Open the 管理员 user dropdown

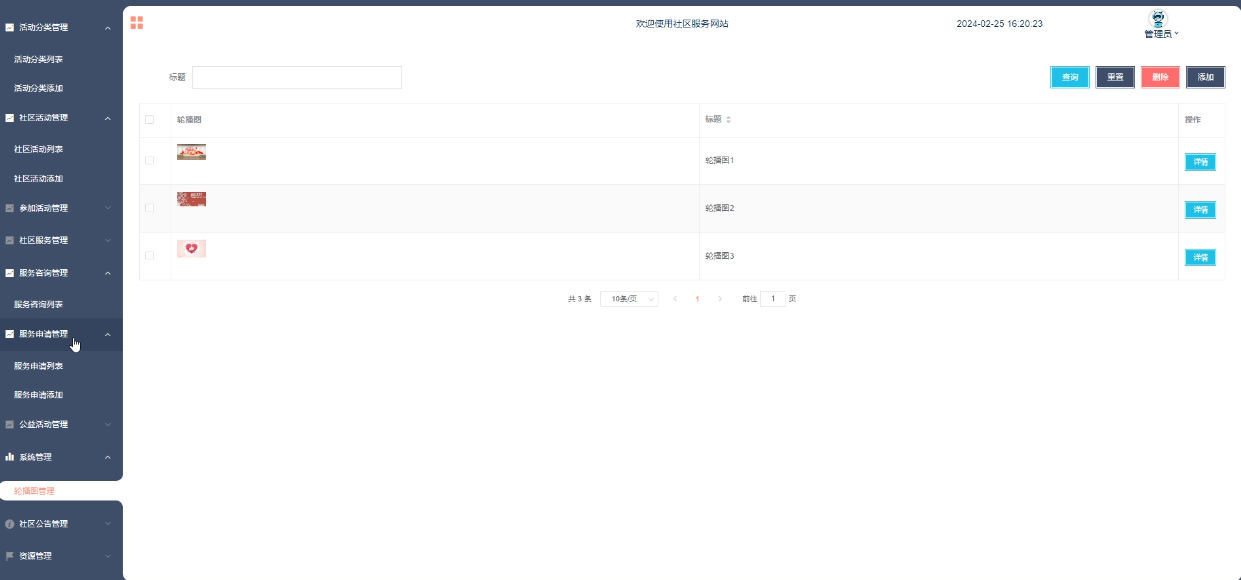[1161, 34]
